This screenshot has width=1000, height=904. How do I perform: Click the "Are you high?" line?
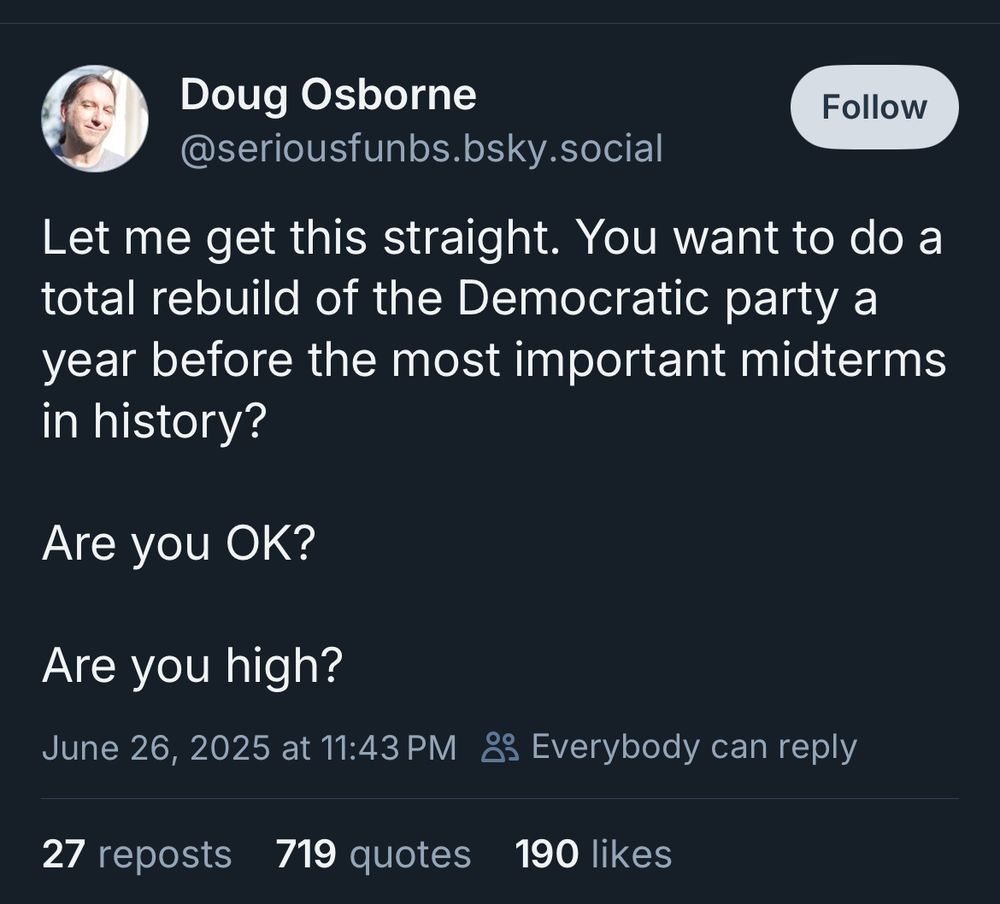[x=192, y=666]
